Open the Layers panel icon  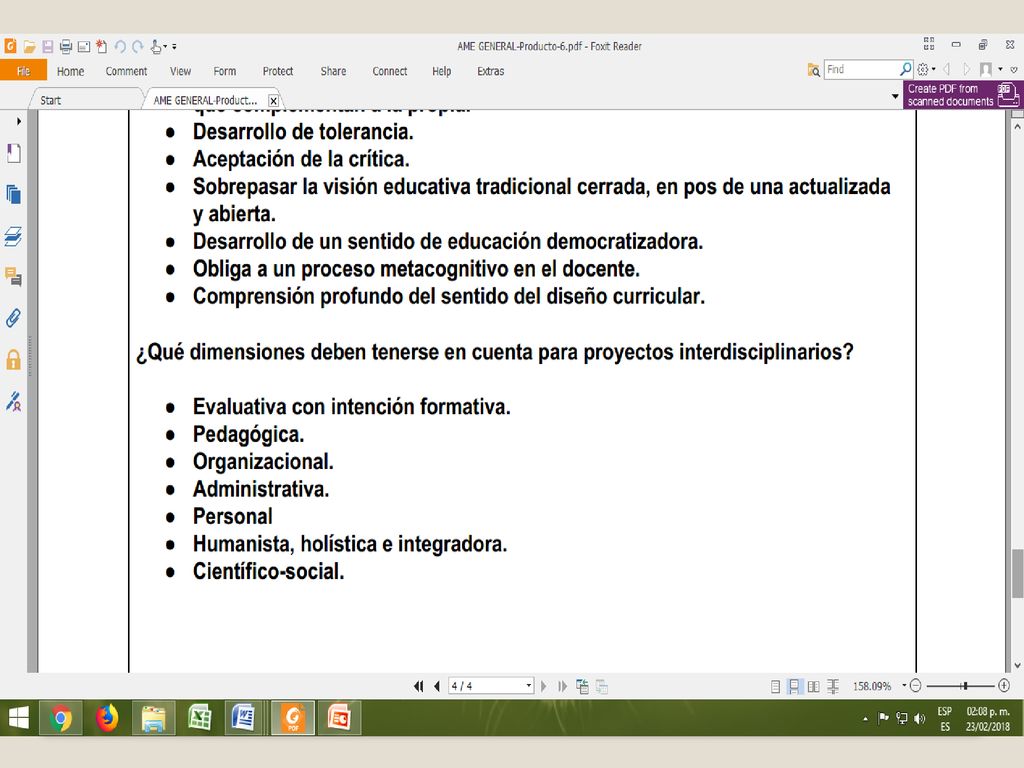click(14, 236)
